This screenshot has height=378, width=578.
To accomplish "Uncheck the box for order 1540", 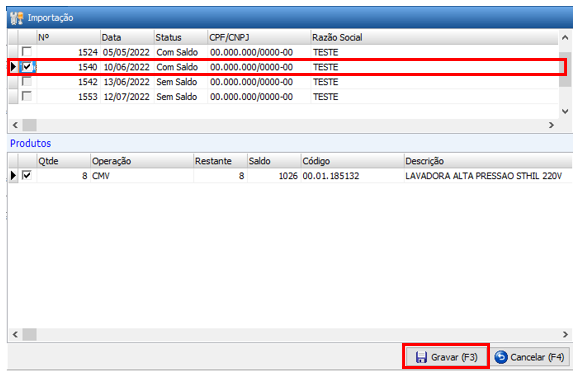I will pyautogui.click(x=27, y=67).
